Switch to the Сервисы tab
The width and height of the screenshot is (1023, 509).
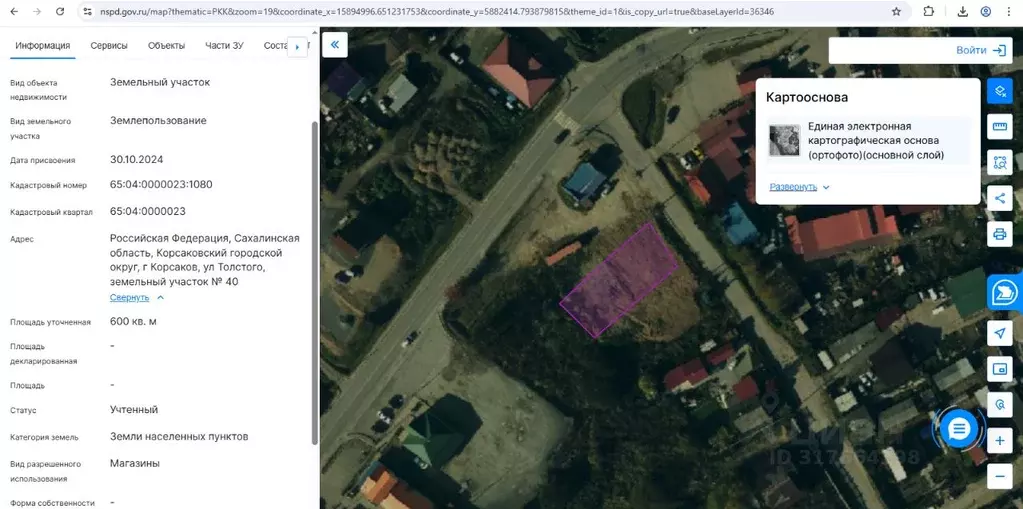pos(108,46)
